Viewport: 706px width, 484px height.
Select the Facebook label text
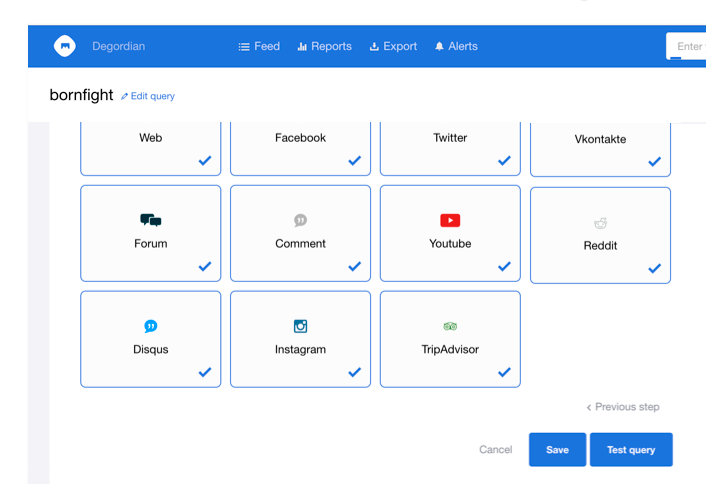pyautogui.click(x=300, y=138)
